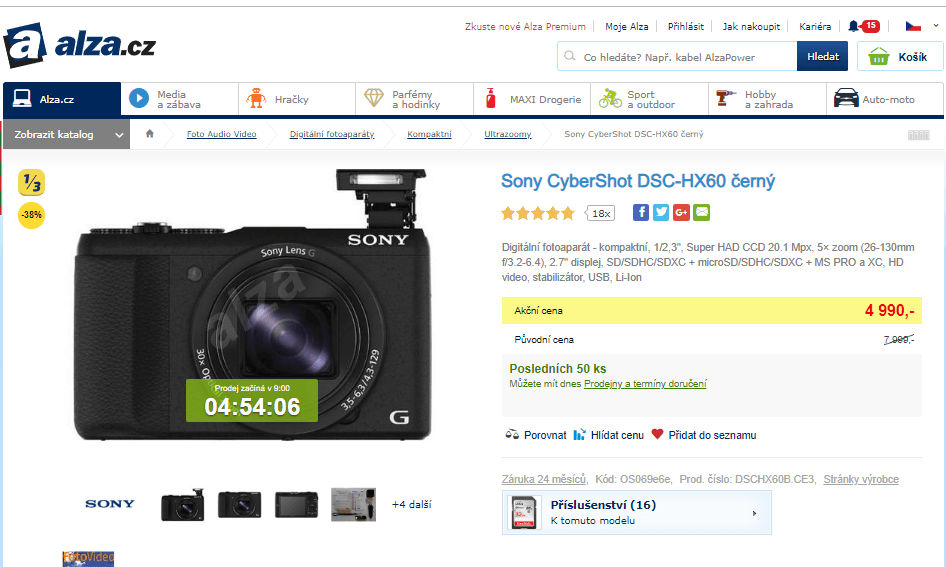The height and width of the screenshot is (567, 946).
Task: Click the alza.cz logo
Action: (x=80, y=45)
